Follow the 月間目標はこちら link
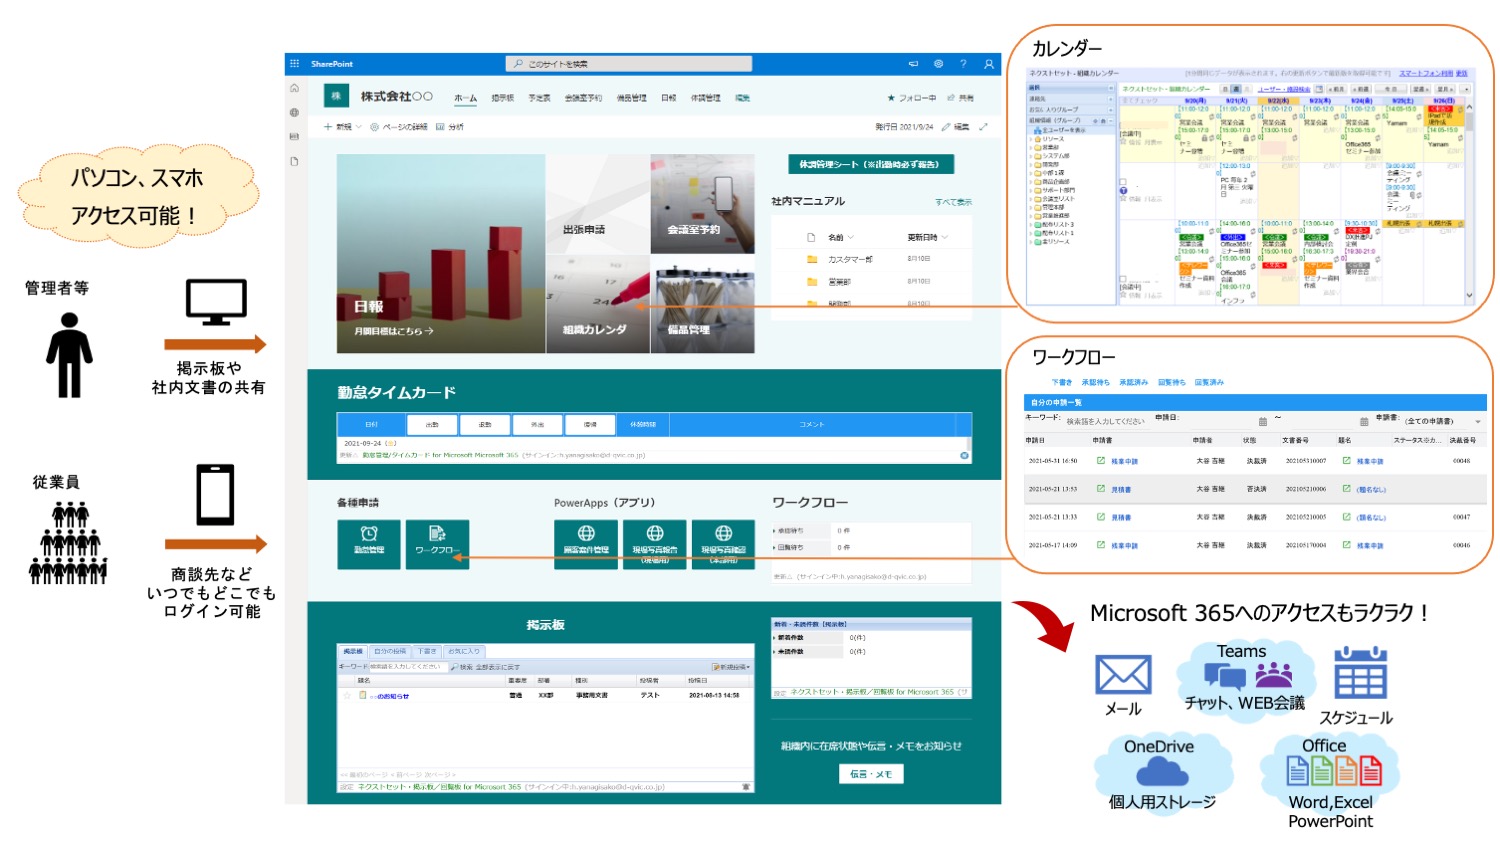The width and height of the screenshot is (1500, 844). click(394, 331)
